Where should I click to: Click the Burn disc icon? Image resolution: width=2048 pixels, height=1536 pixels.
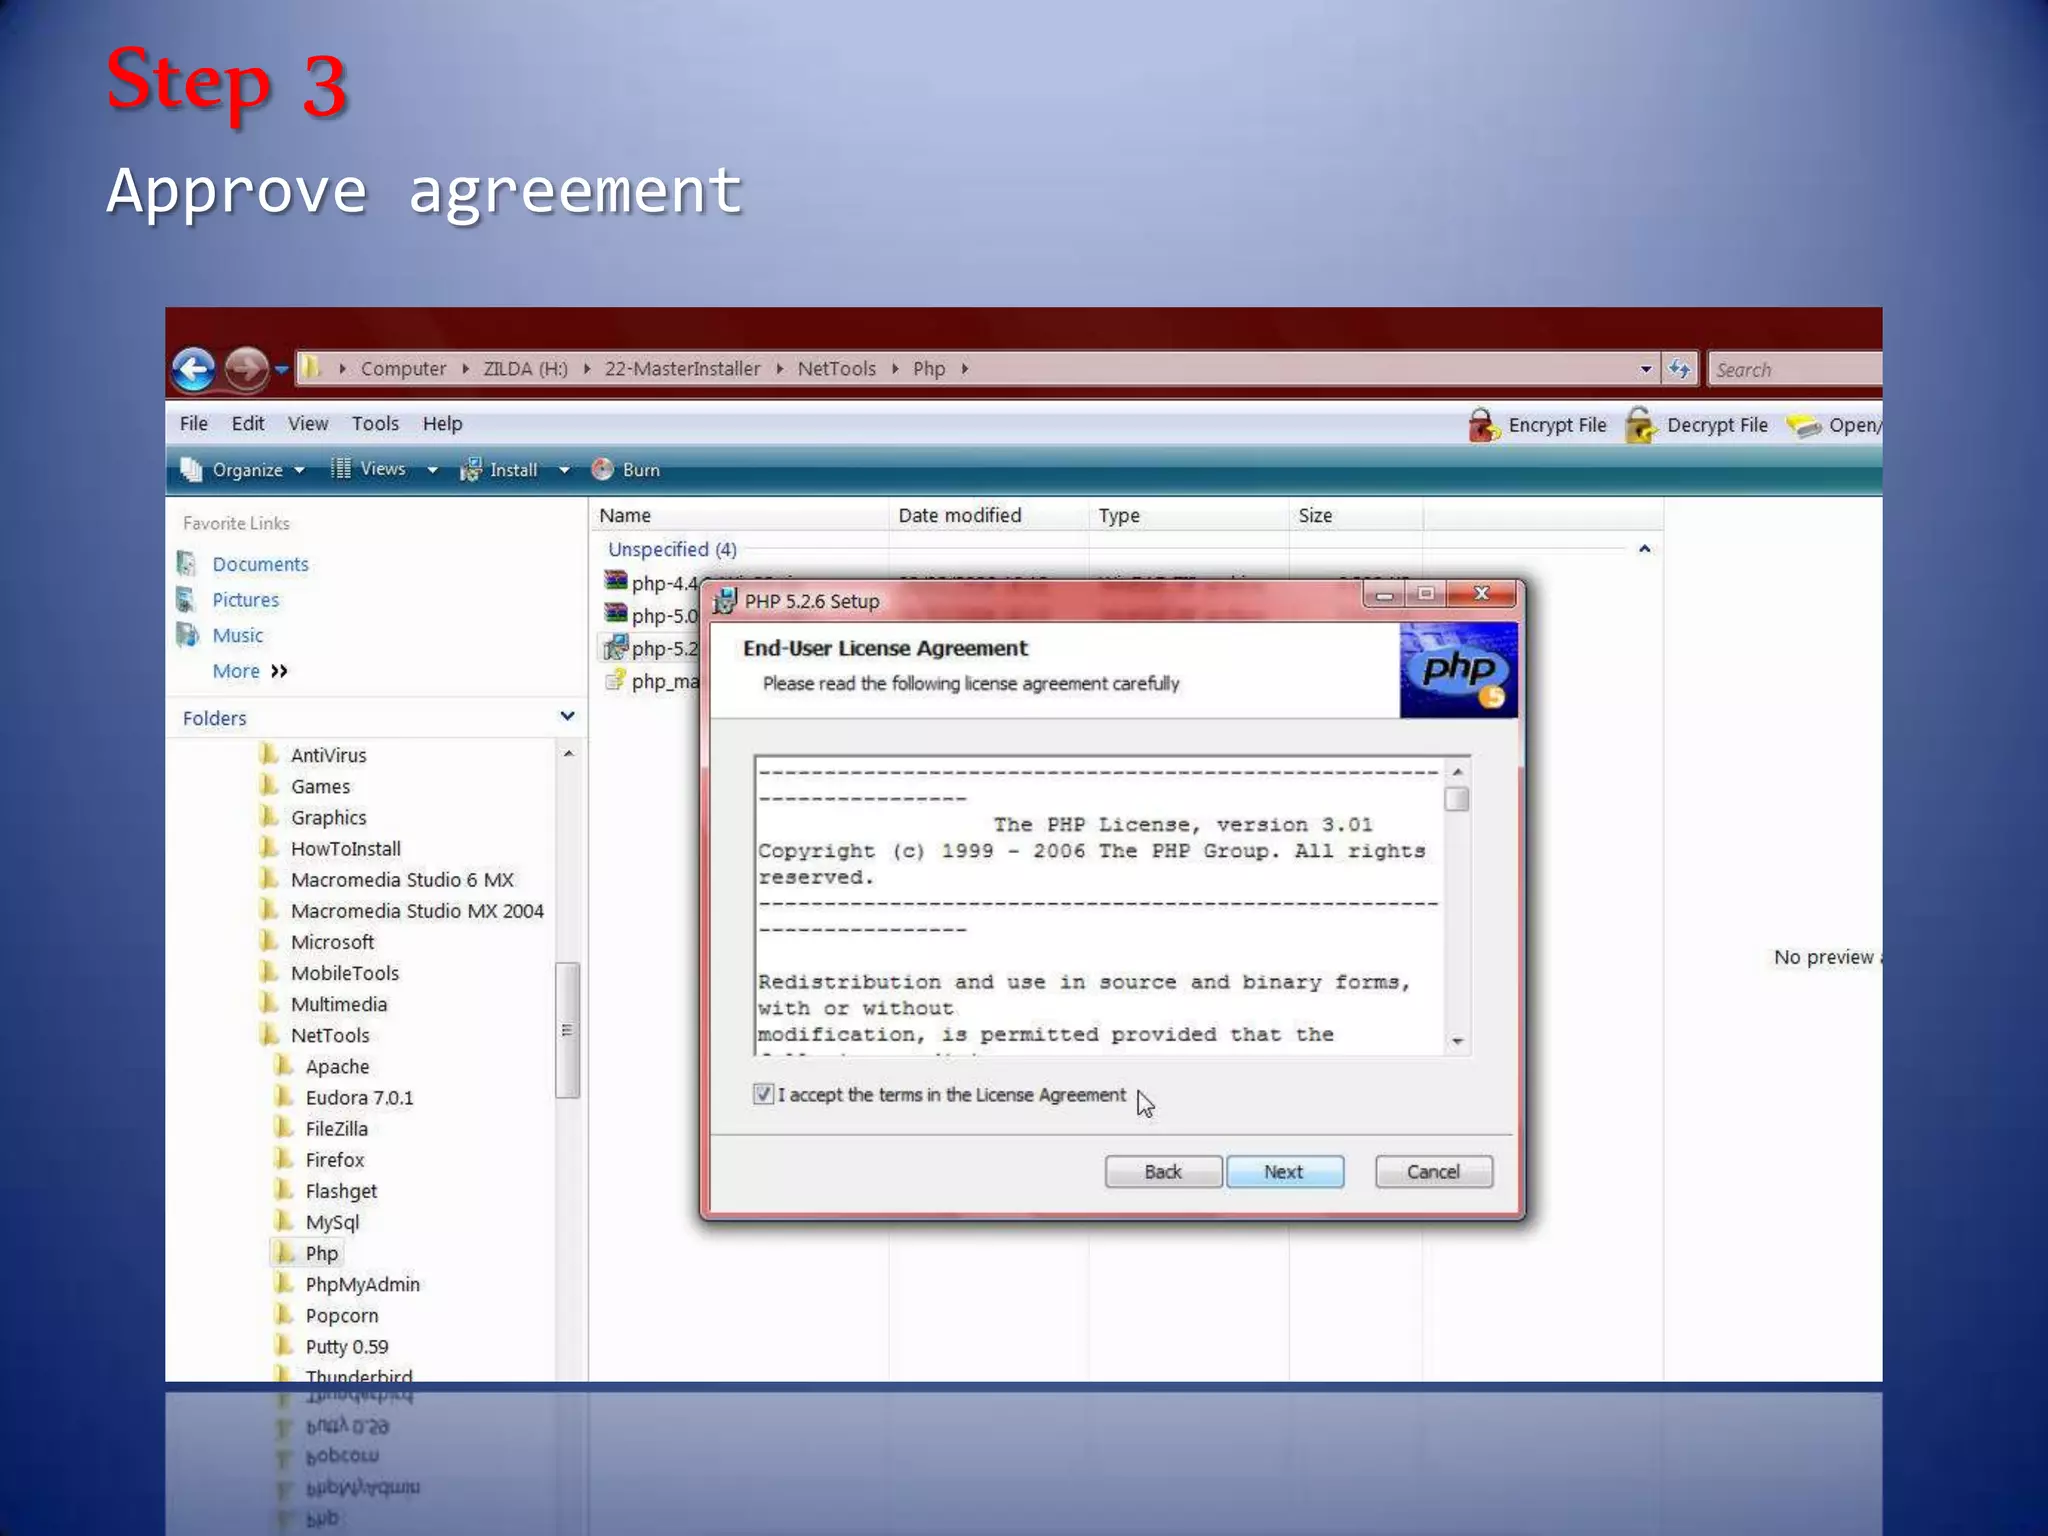602,469
